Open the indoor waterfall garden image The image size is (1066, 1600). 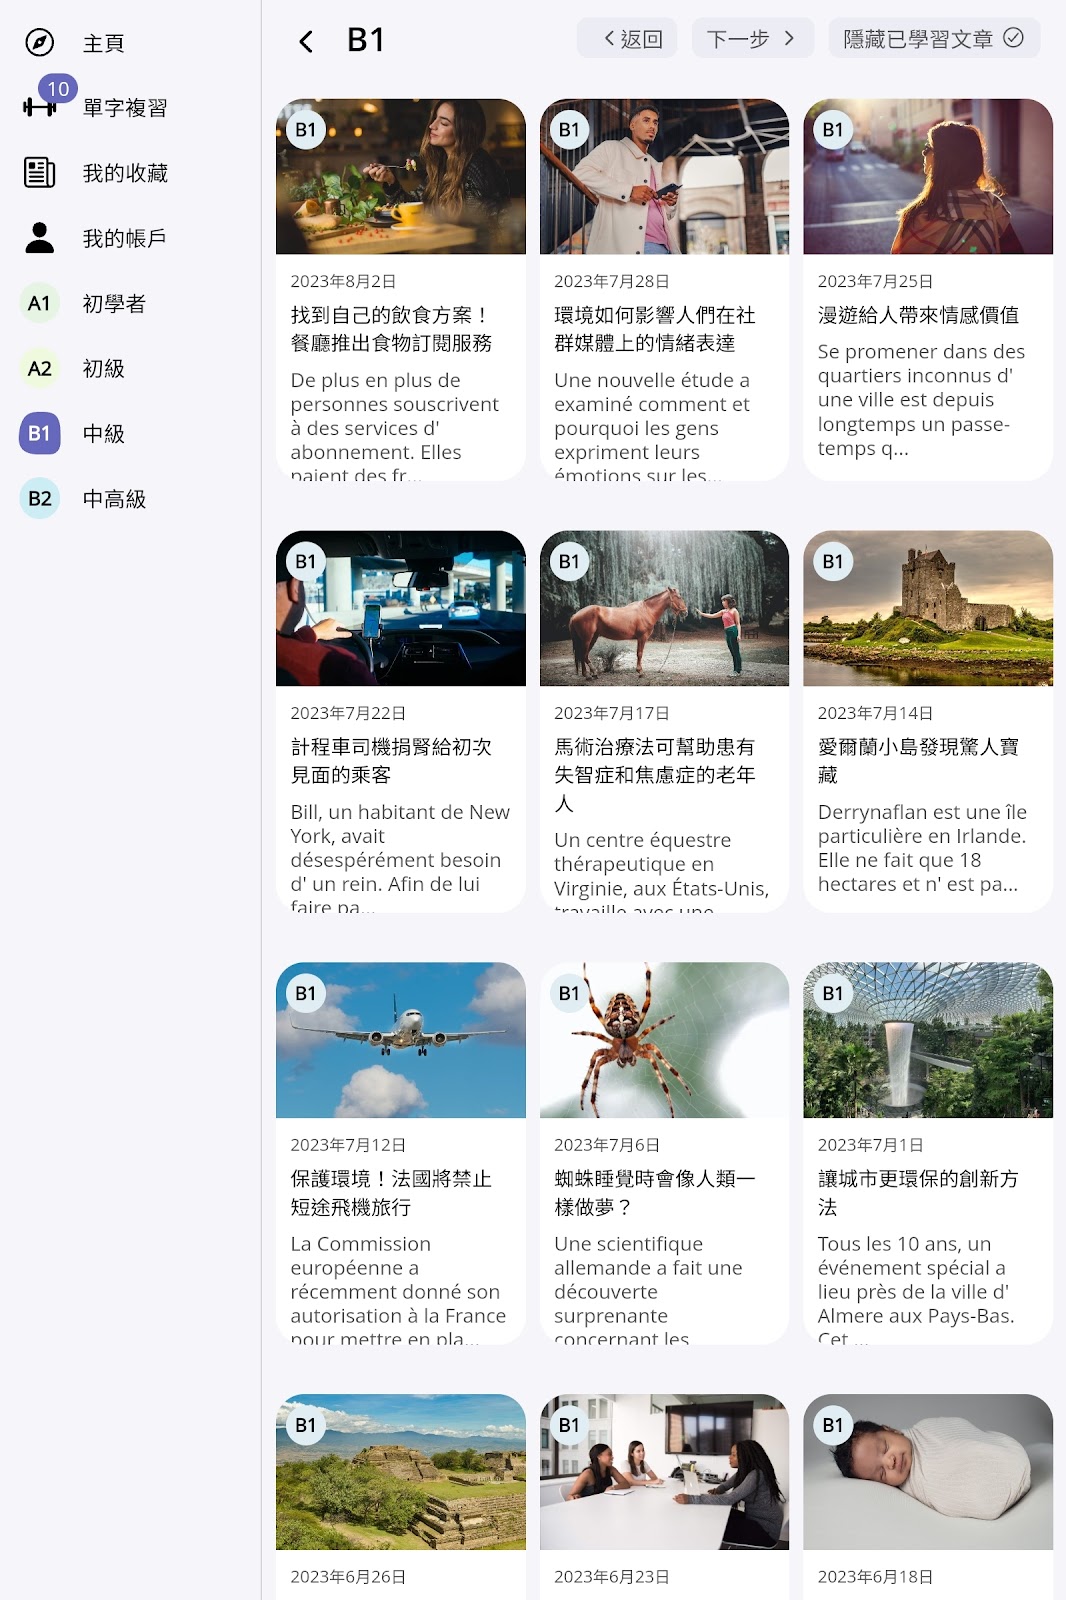tap(928, 1040)
